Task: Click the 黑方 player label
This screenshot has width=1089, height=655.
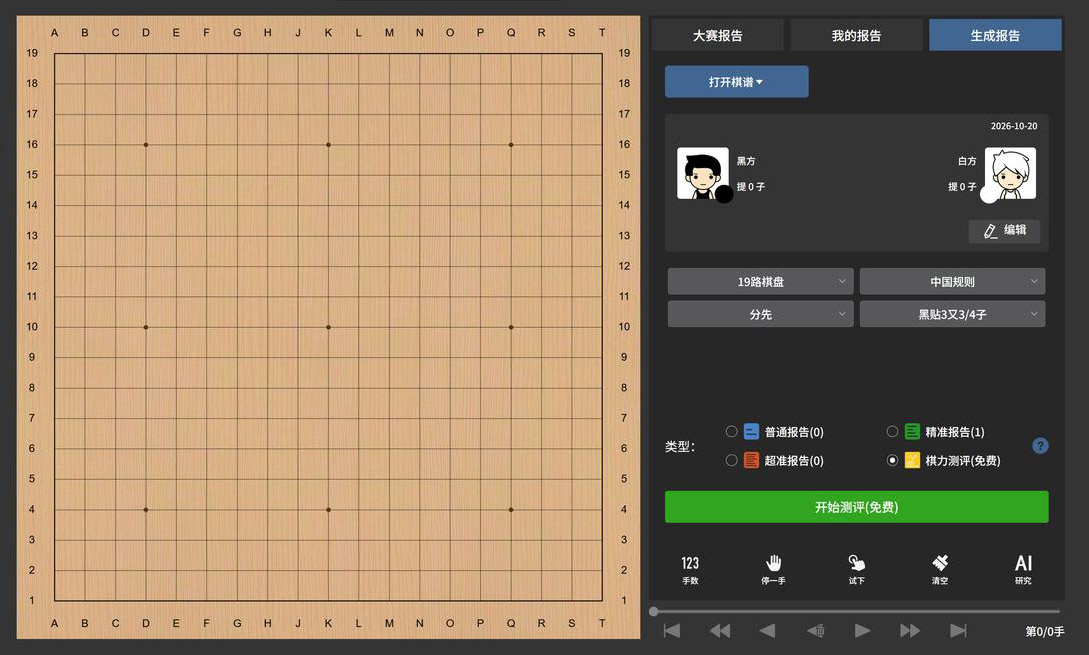Action: pyautogui.click(x=746, y=161)
